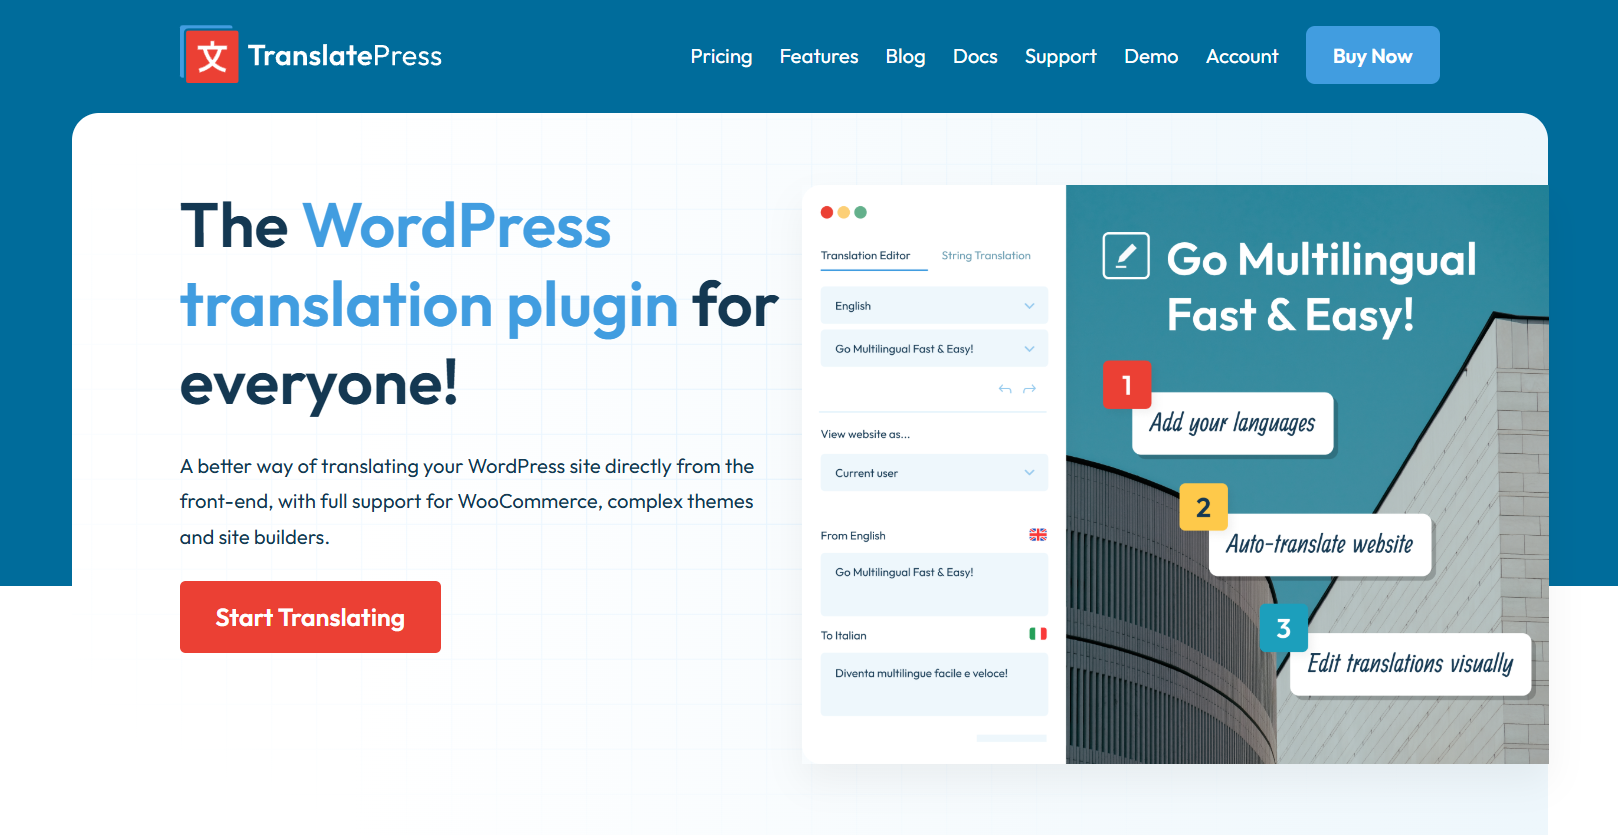Click the Start Translating button
The width and height of the screenshot is (1618, 835).
(x=310, y=617)
